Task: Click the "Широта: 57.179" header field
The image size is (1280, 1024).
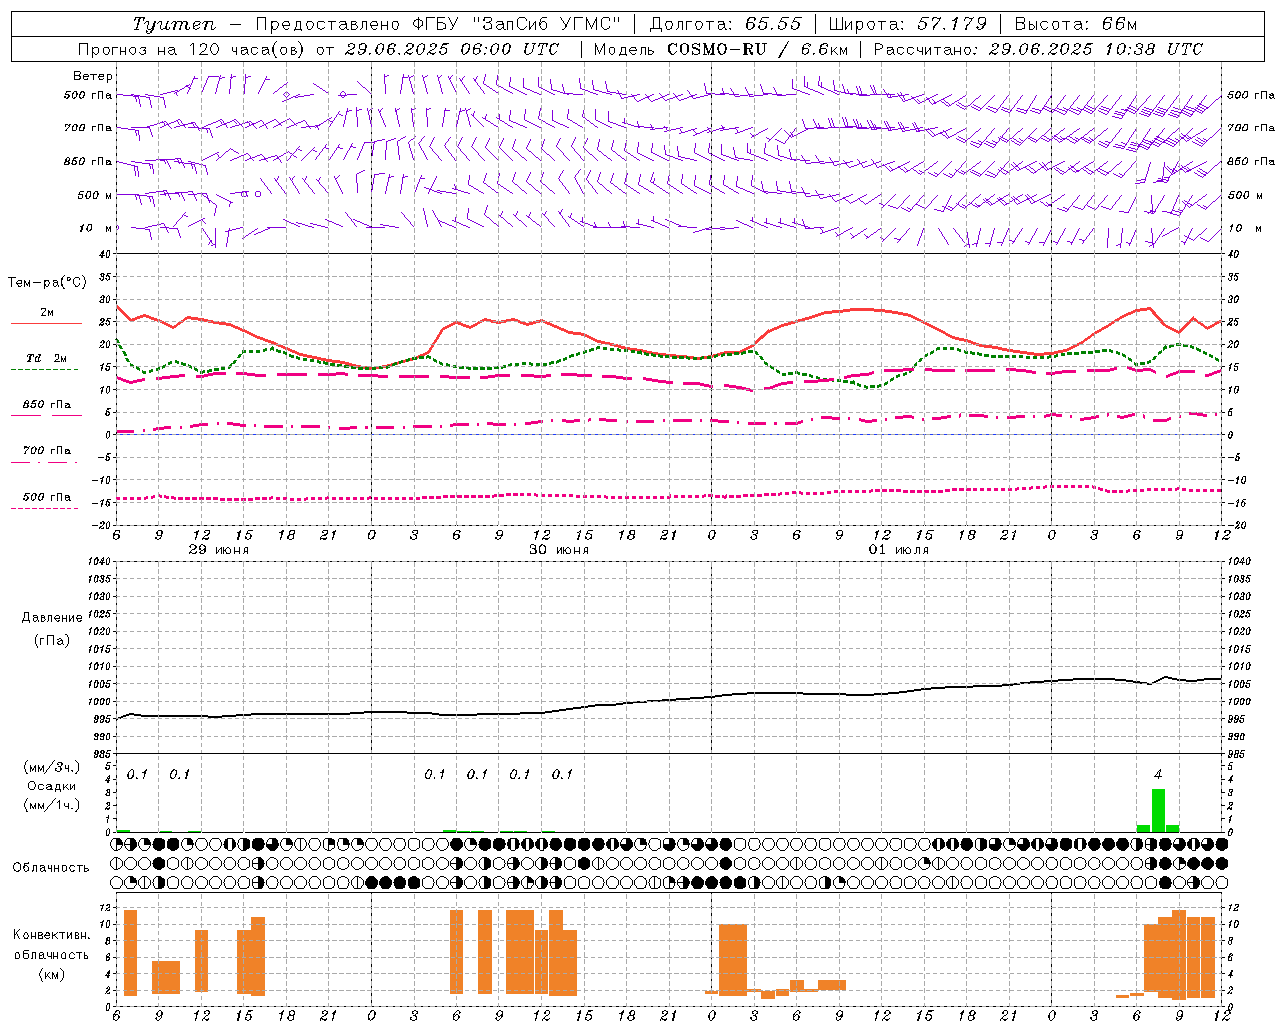Action: tap(908, 24)
